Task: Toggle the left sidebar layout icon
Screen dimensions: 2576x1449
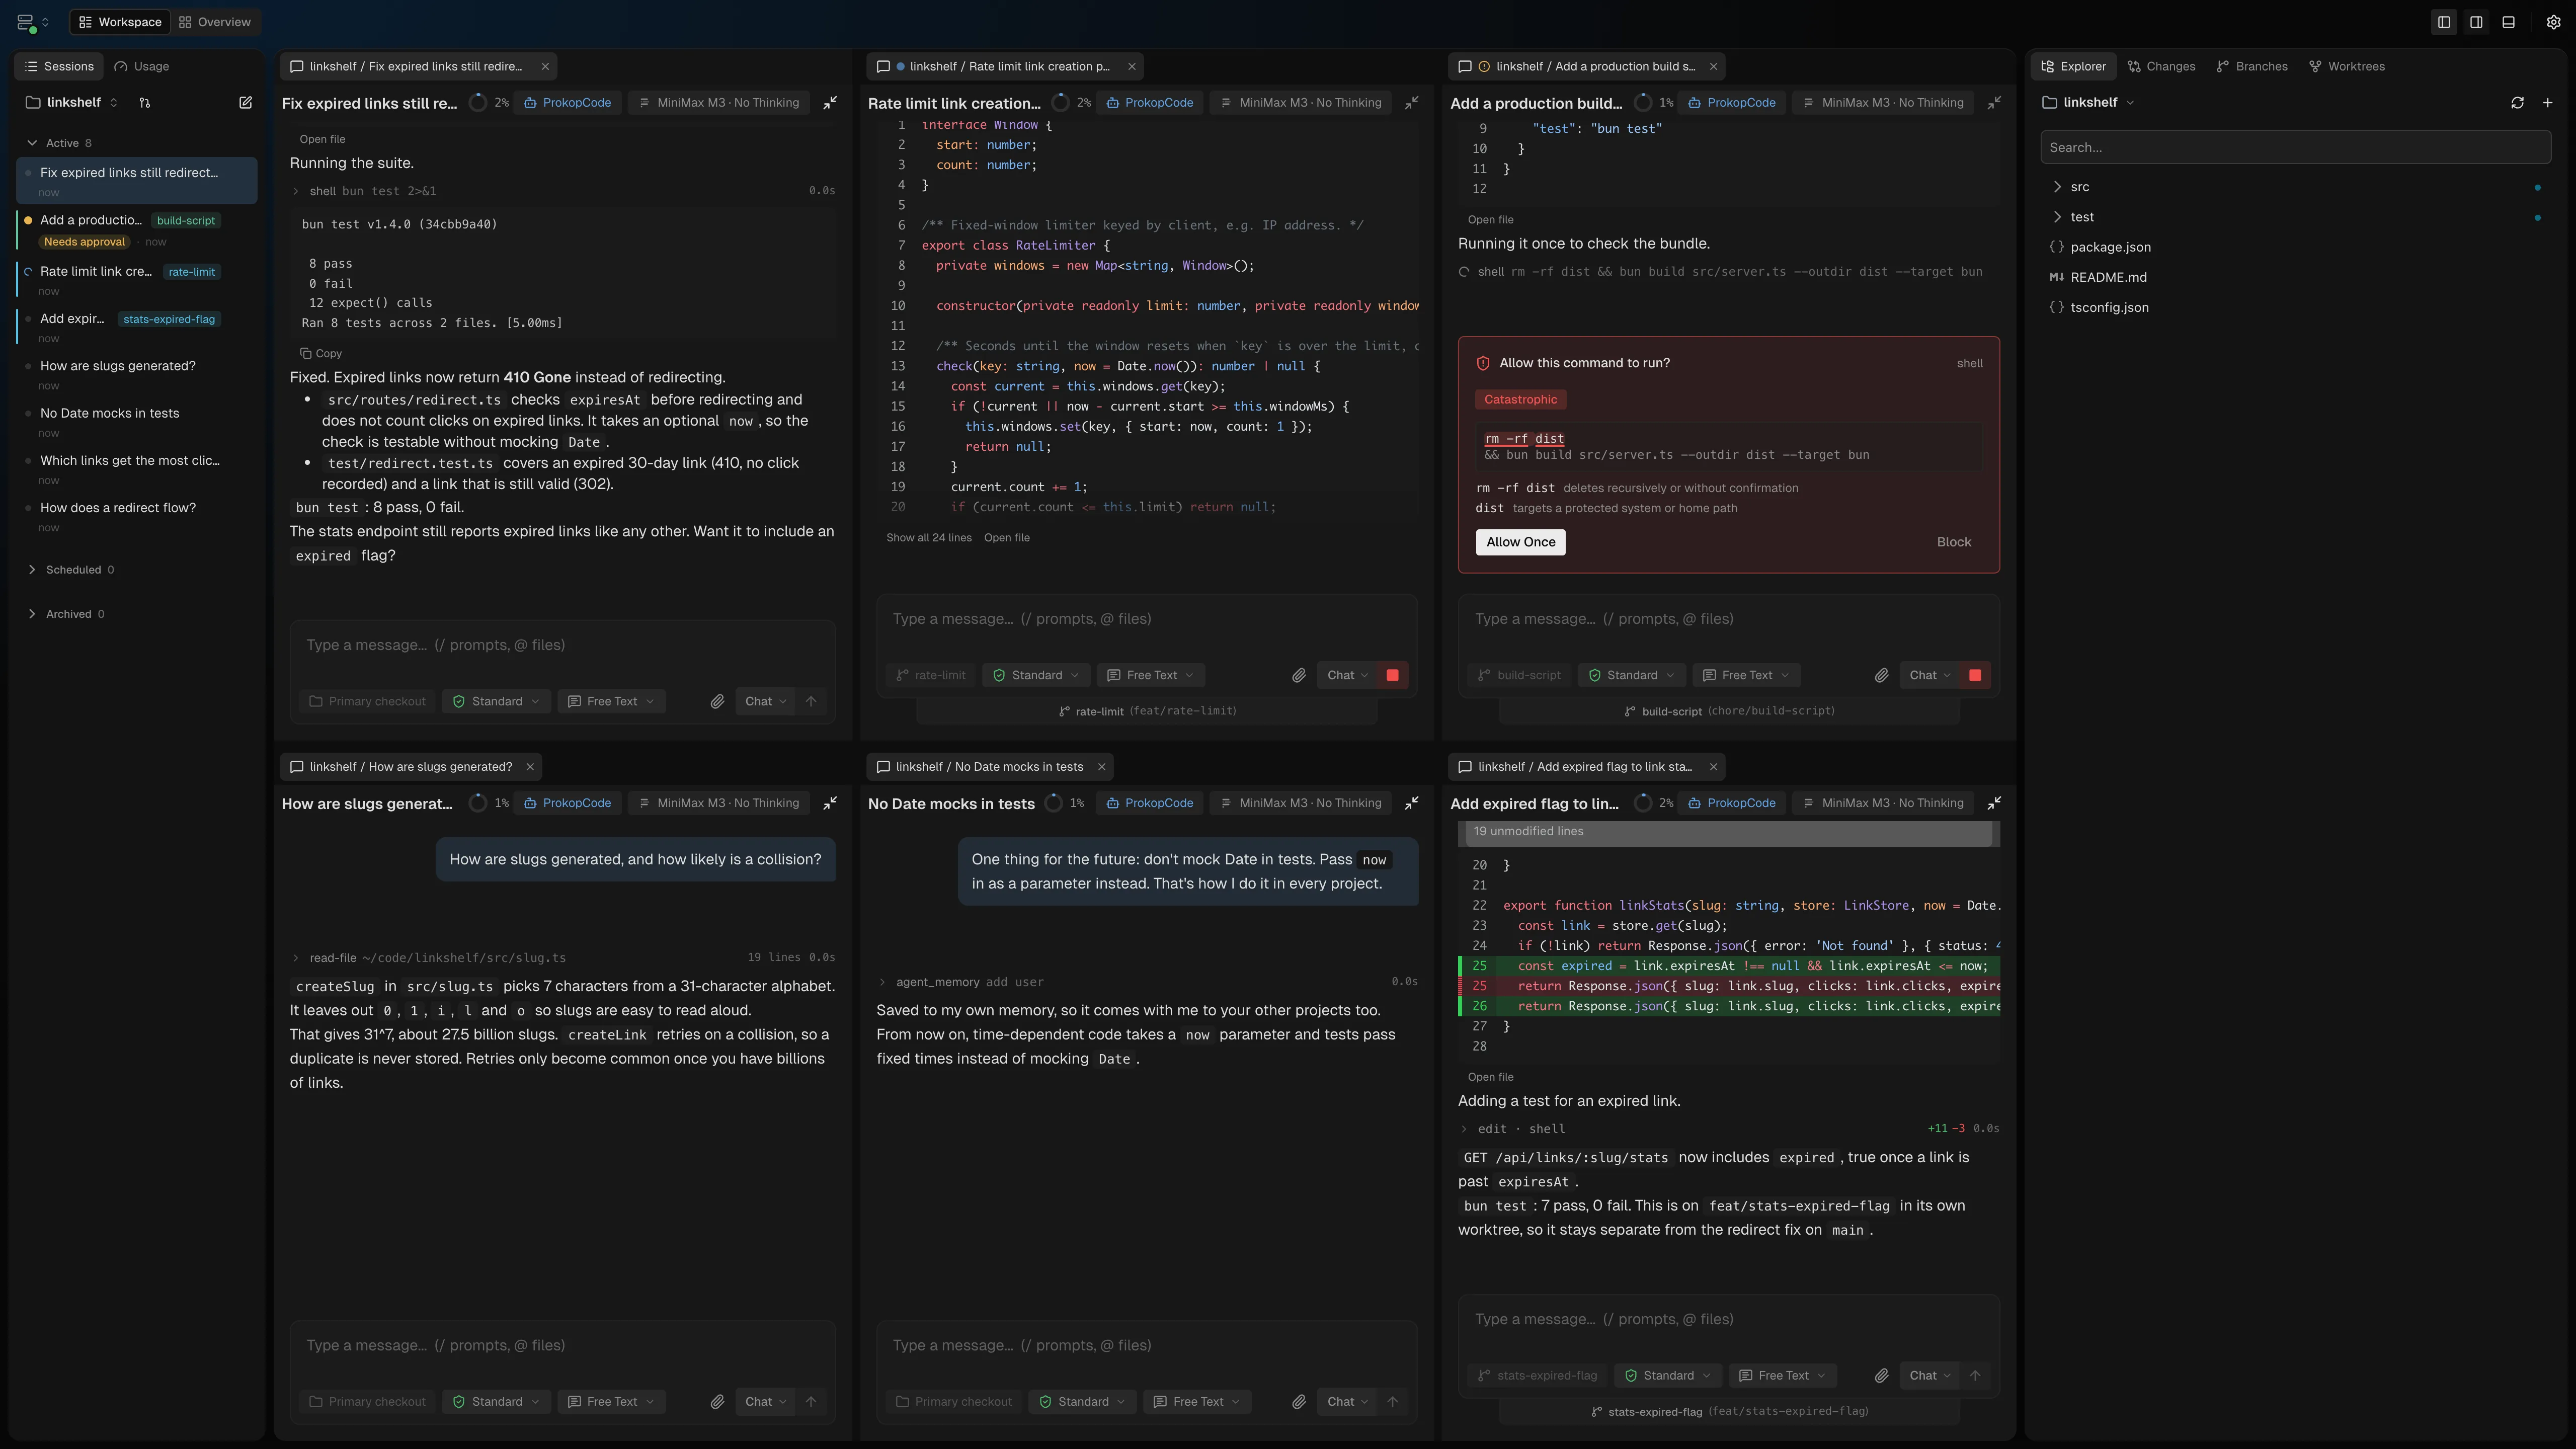Action: click(2444, 22)
